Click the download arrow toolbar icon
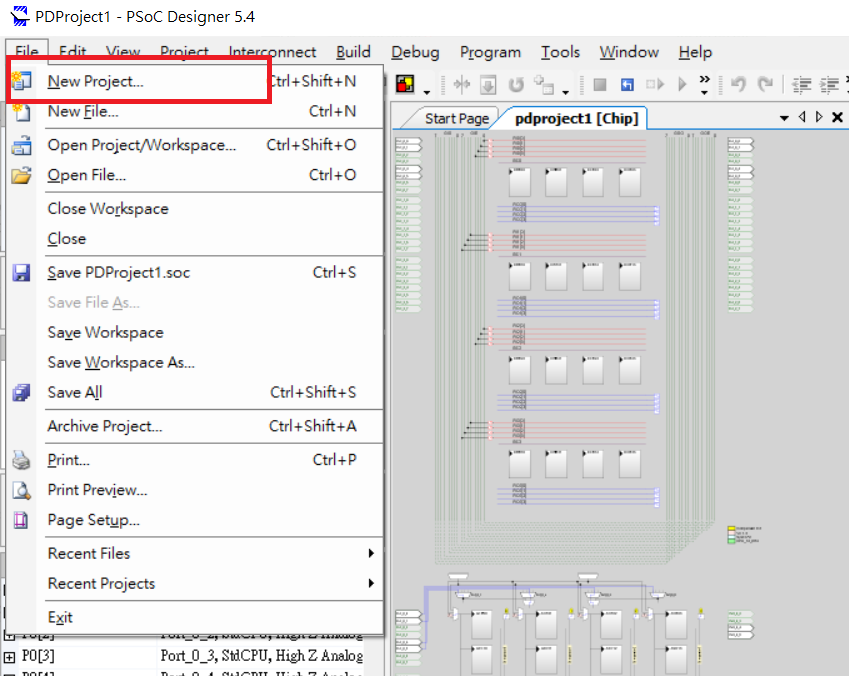 click(488, 85)
